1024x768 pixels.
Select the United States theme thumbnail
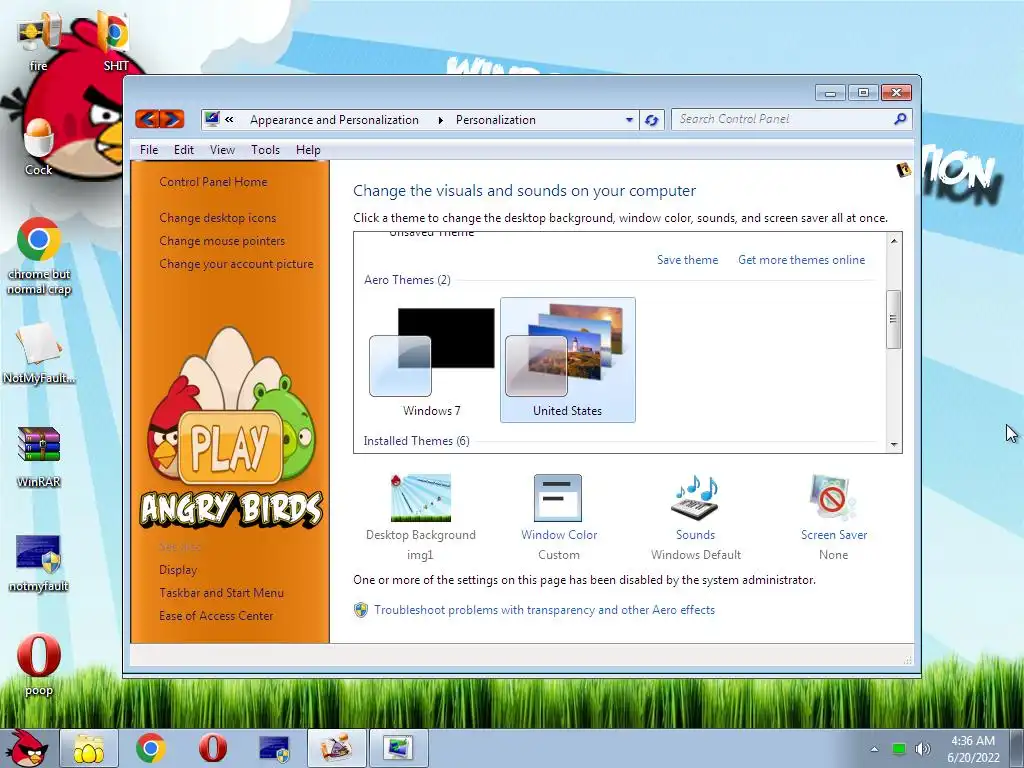(568, 360)
